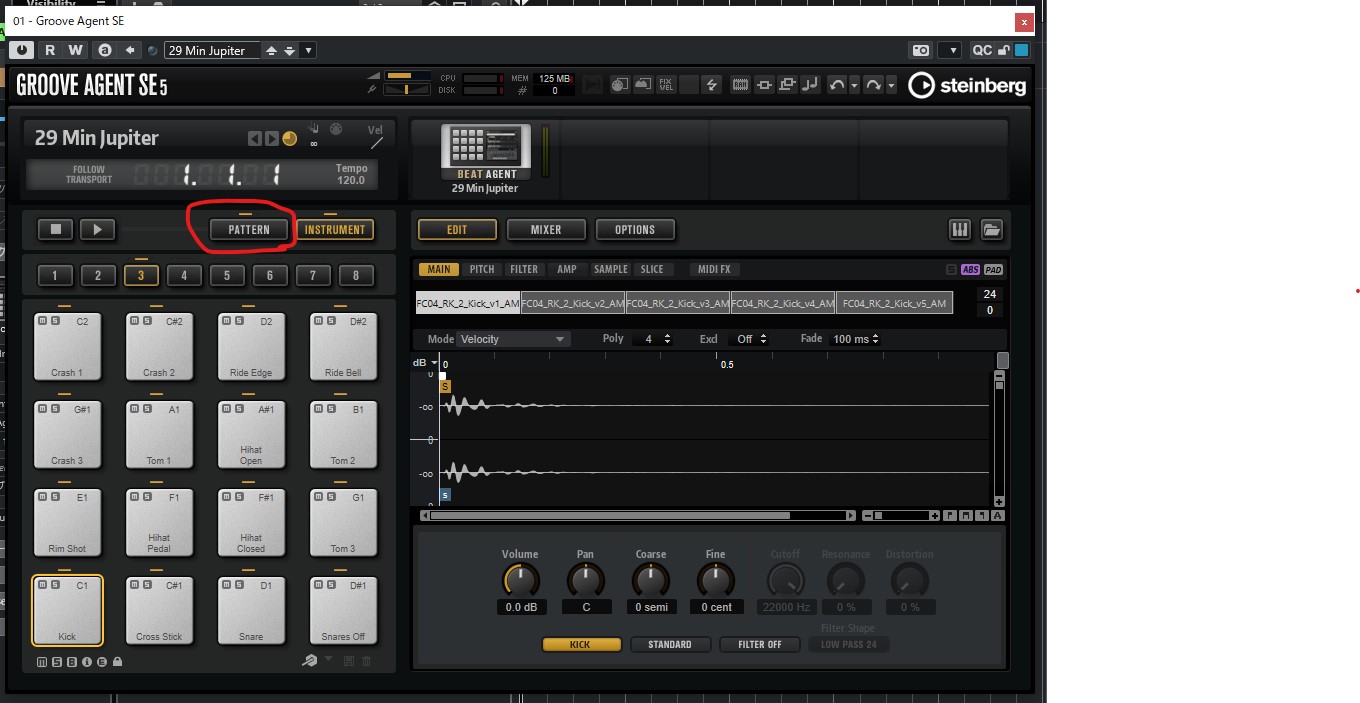Select pad group 1
This screenshot has width=1360, height=703.
coord(55,276)
